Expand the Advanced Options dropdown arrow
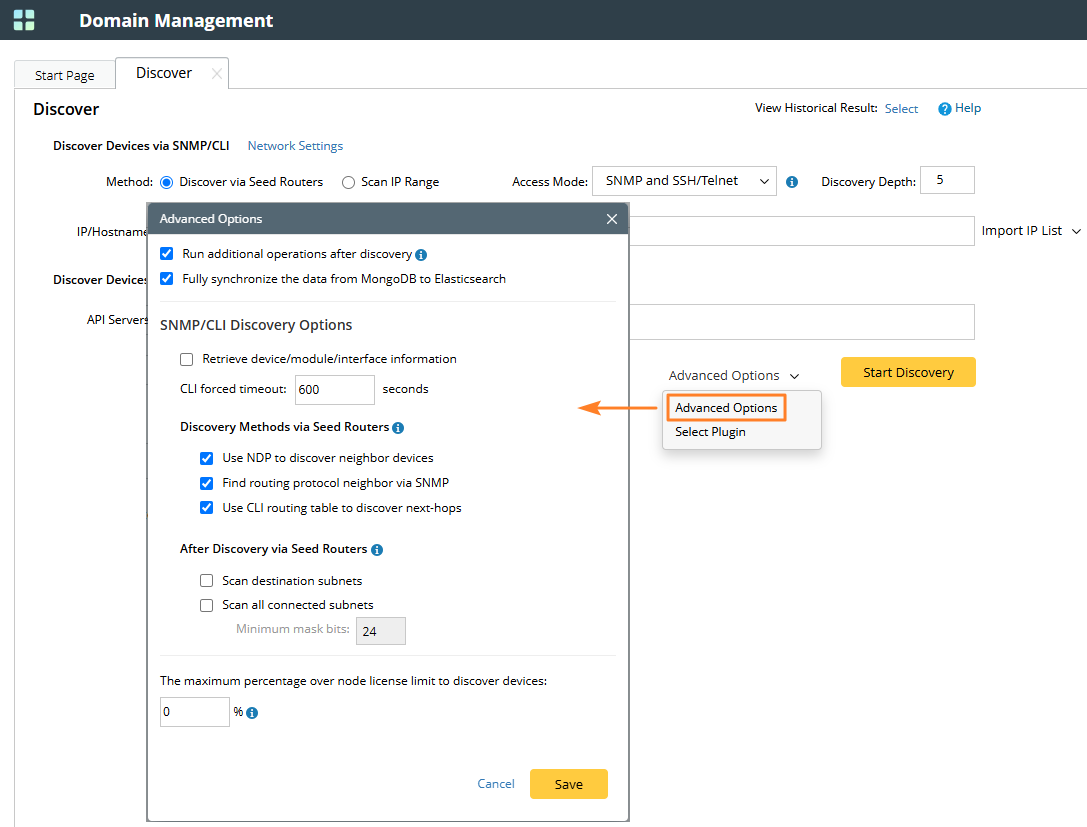The image size is (1087, 827). tap(794, 376)
